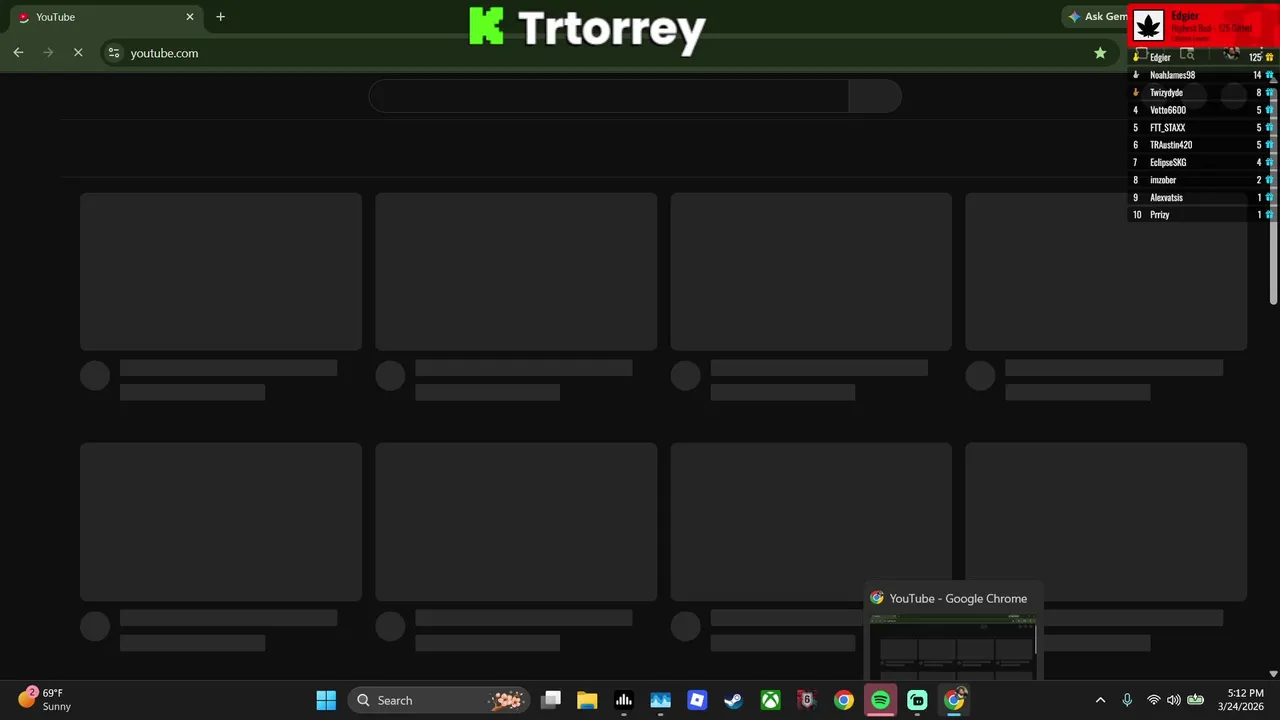Open Steam from the taskbar
This screenshot has width=1280, height=720.
734,700
